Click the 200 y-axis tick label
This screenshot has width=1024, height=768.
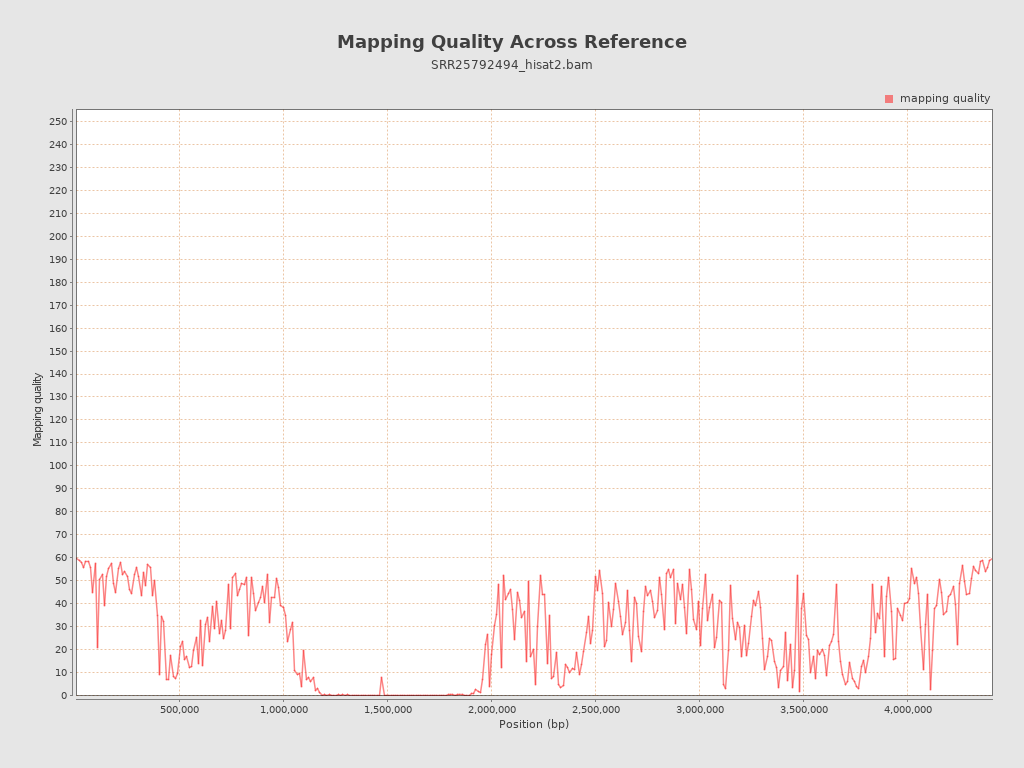(58, 237)
